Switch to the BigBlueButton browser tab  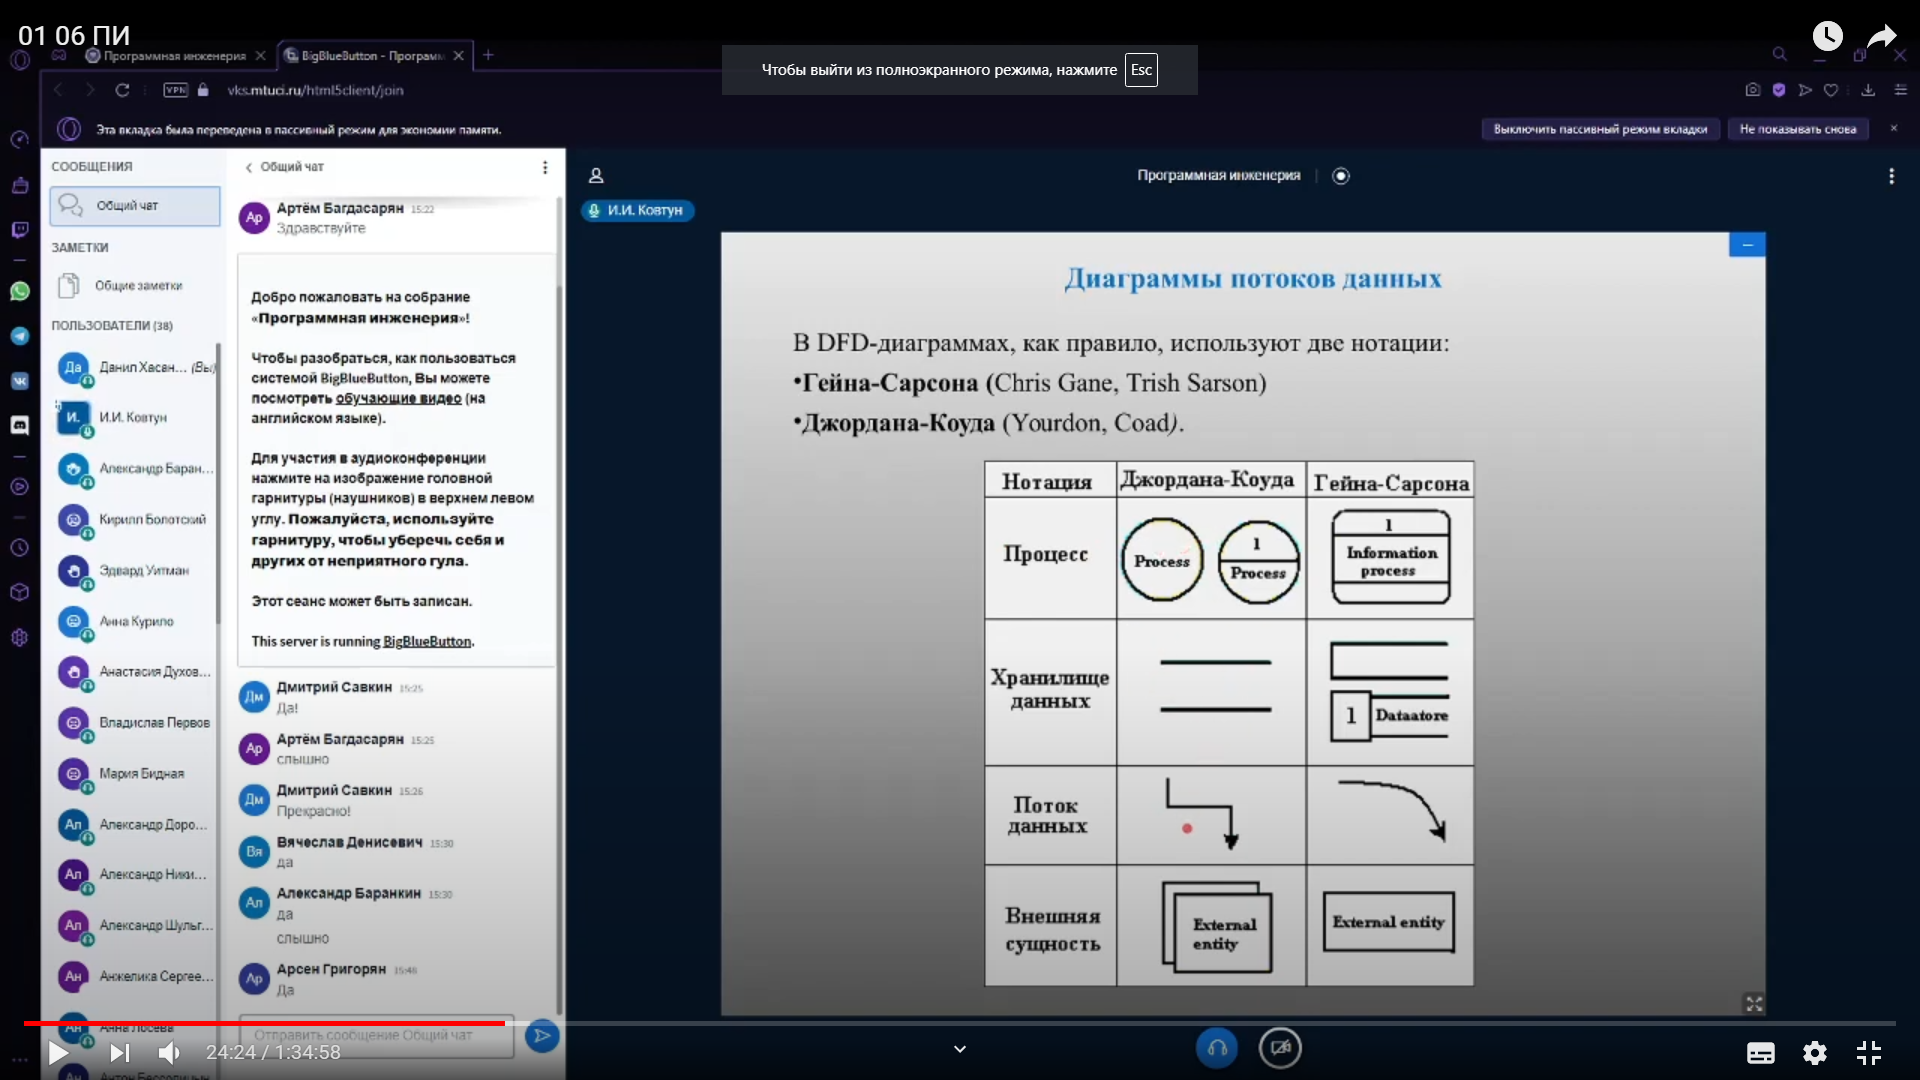(x=372, y=56)
